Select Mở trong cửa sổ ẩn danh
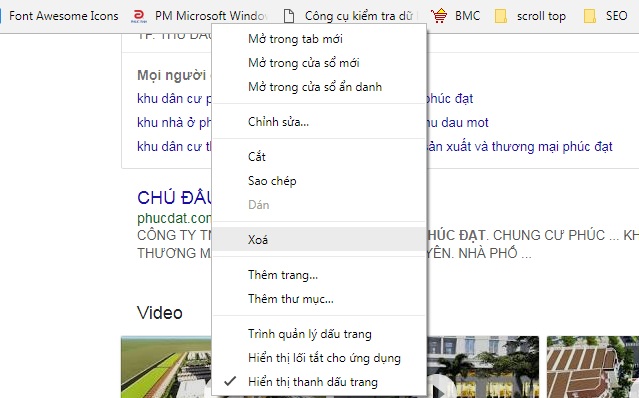 [x=319, y=87]
